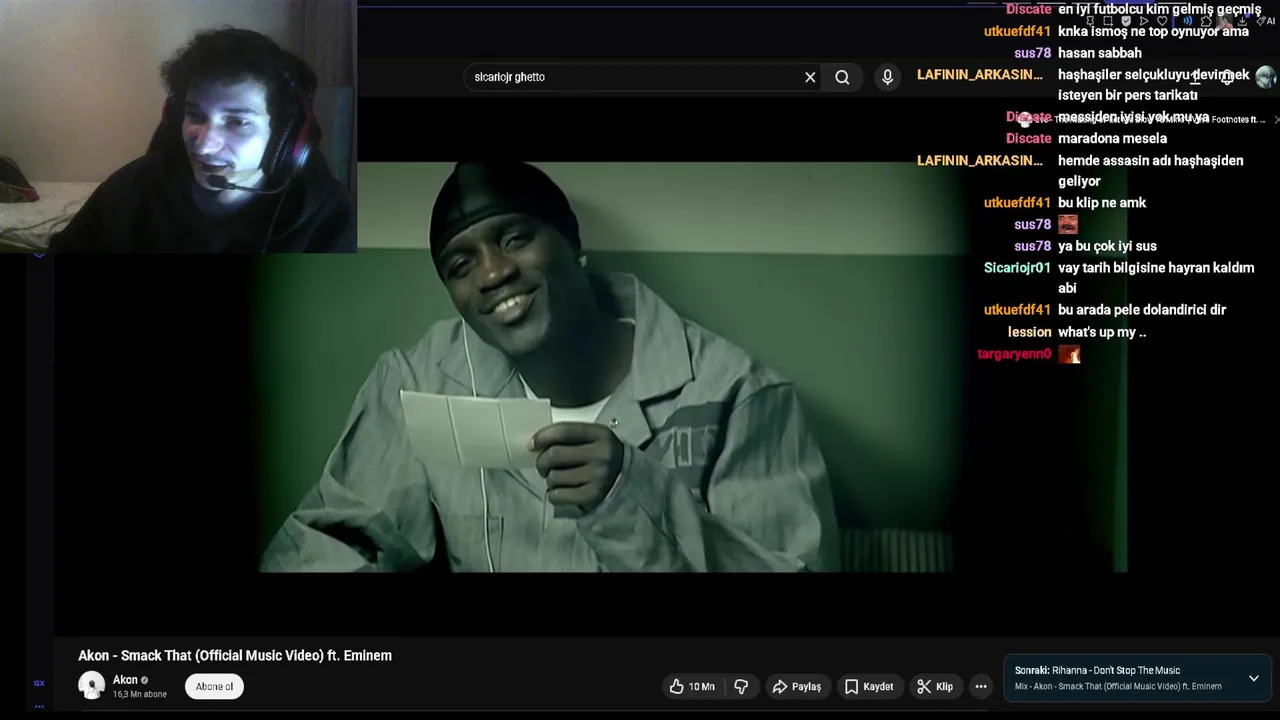1280x720 pixels.
Task: Click the video title 'Akon - Smack That'
Action: tap(235, 656)
